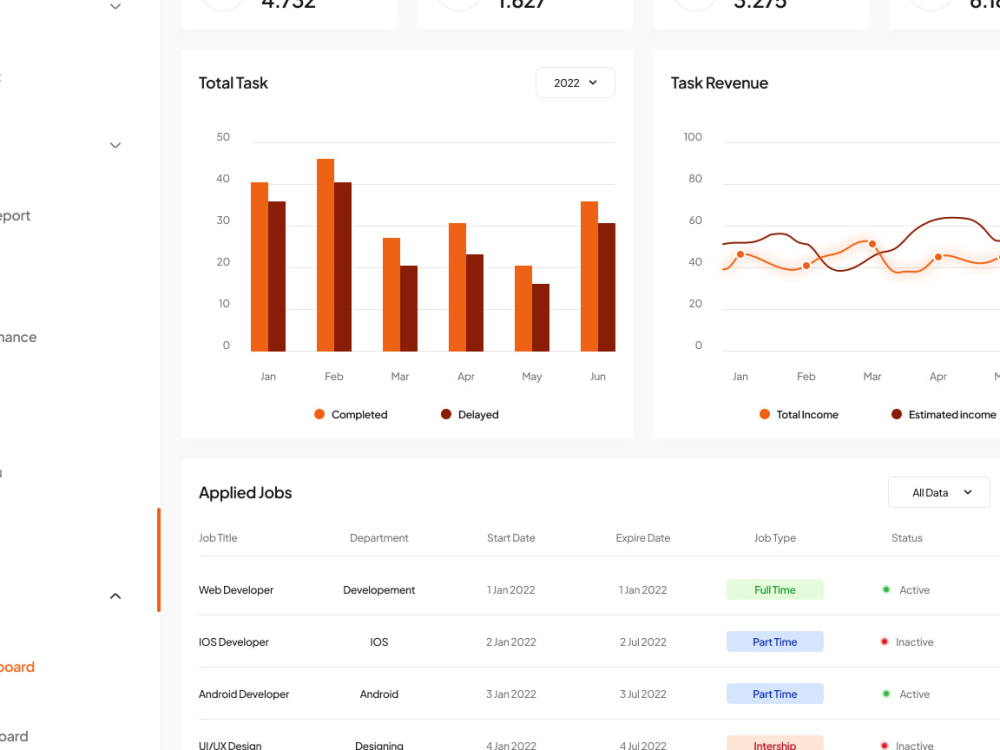This screenshot has height=750, width=1000.
Task: Click the Total Income legend dot
Action: point(765,415)
